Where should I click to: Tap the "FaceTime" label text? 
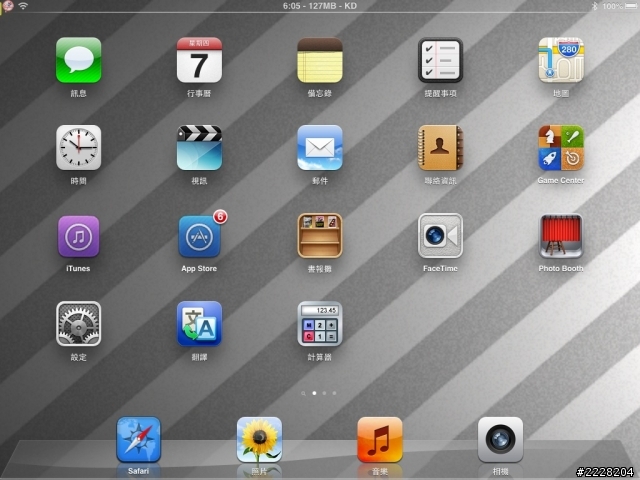pyautogui.click(x=440, y=269)
